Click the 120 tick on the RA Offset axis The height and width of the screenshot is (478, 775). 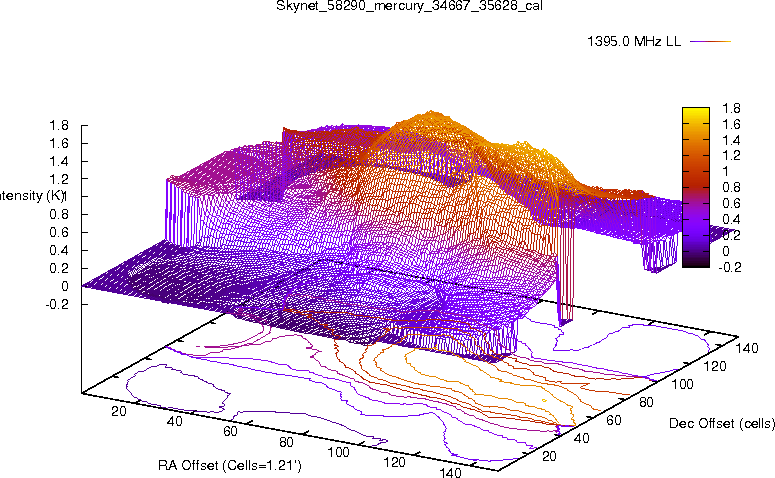tap(394, 462)
